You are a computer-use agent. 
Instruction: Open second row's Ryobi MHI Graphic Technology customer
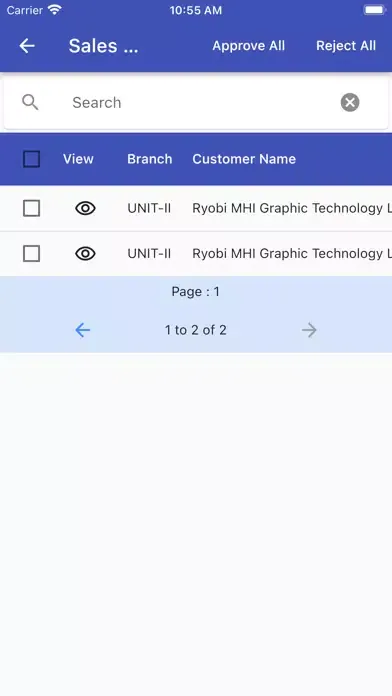(x=292, y=254)
